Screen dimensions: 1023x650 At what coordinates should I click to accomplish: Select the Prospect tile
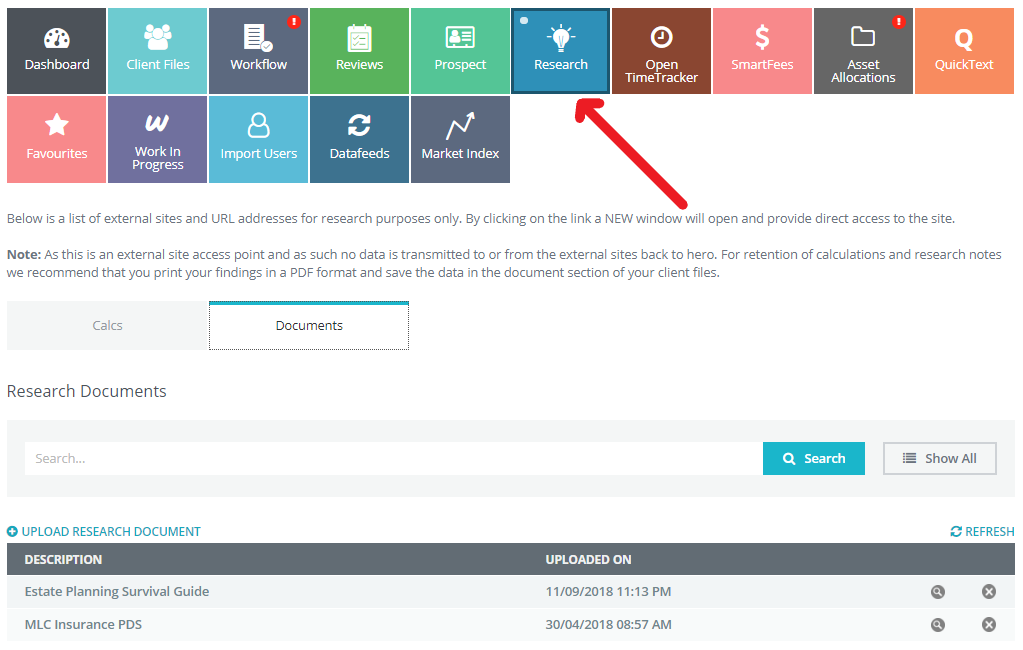(x=460, y=51)
